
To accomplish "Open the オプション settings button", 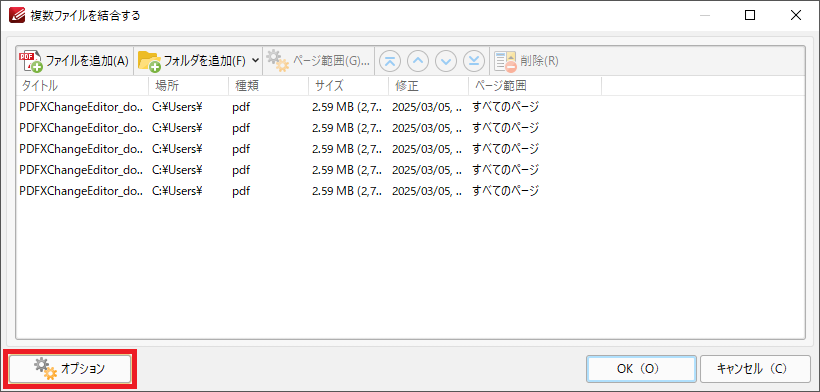I will [x=70, y=368].
